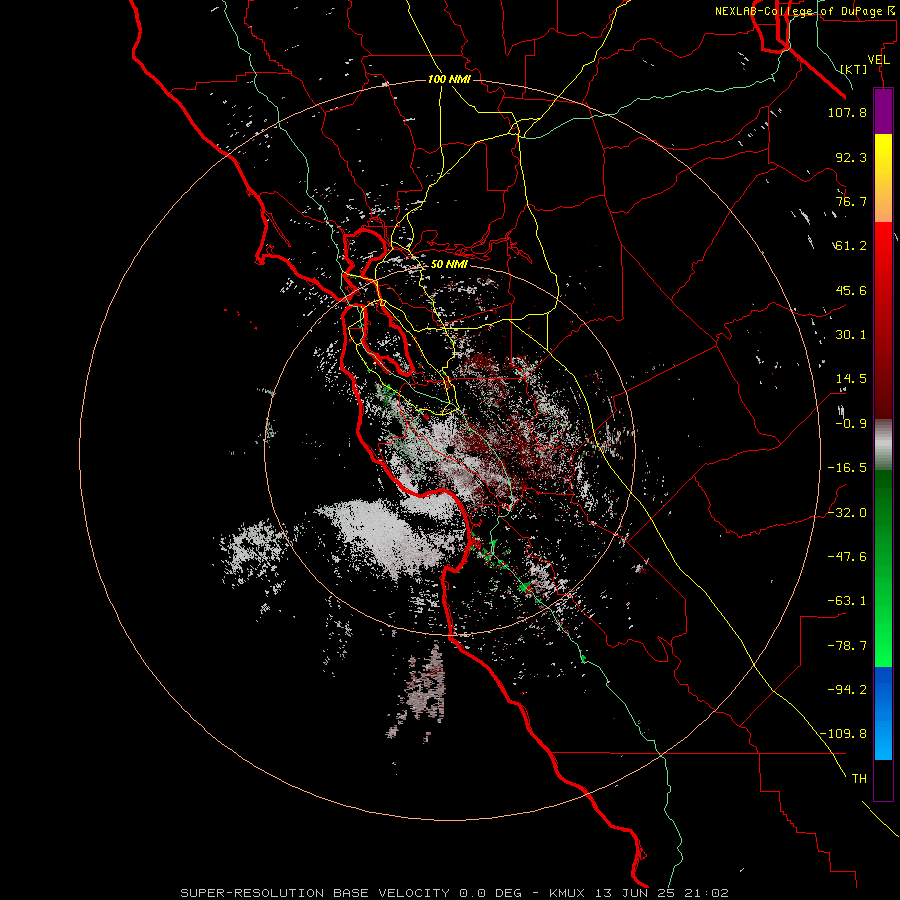
Task: Click the bright red segment of the color bar
Action: (x=883, y=320)
